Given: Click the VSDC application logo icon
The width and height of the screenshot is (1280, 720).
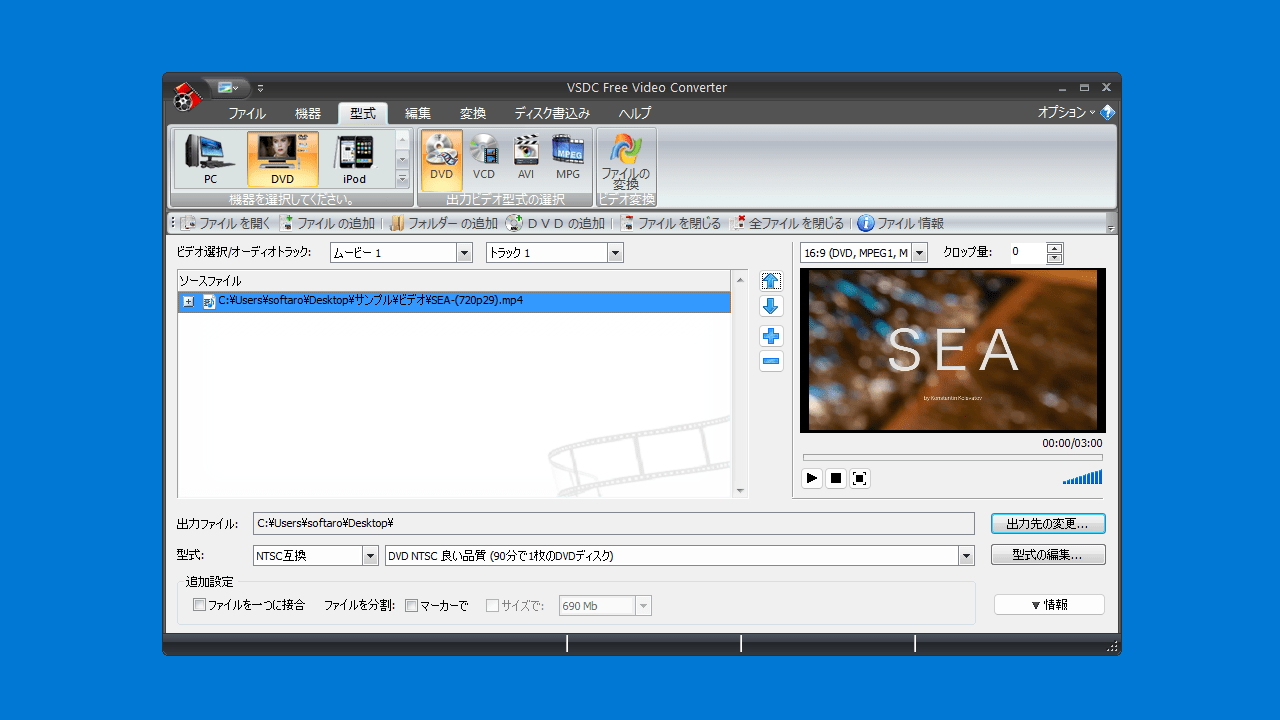Looking at the screenshot, I should coord(187,96).
